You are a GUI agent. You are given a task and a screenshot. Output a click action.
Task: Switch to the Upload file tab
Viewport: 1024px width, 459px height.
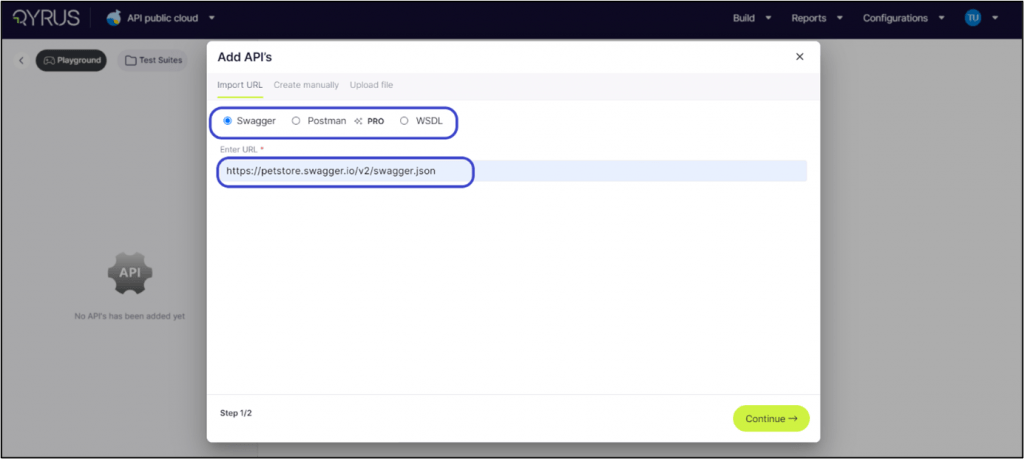coord(371,85)
